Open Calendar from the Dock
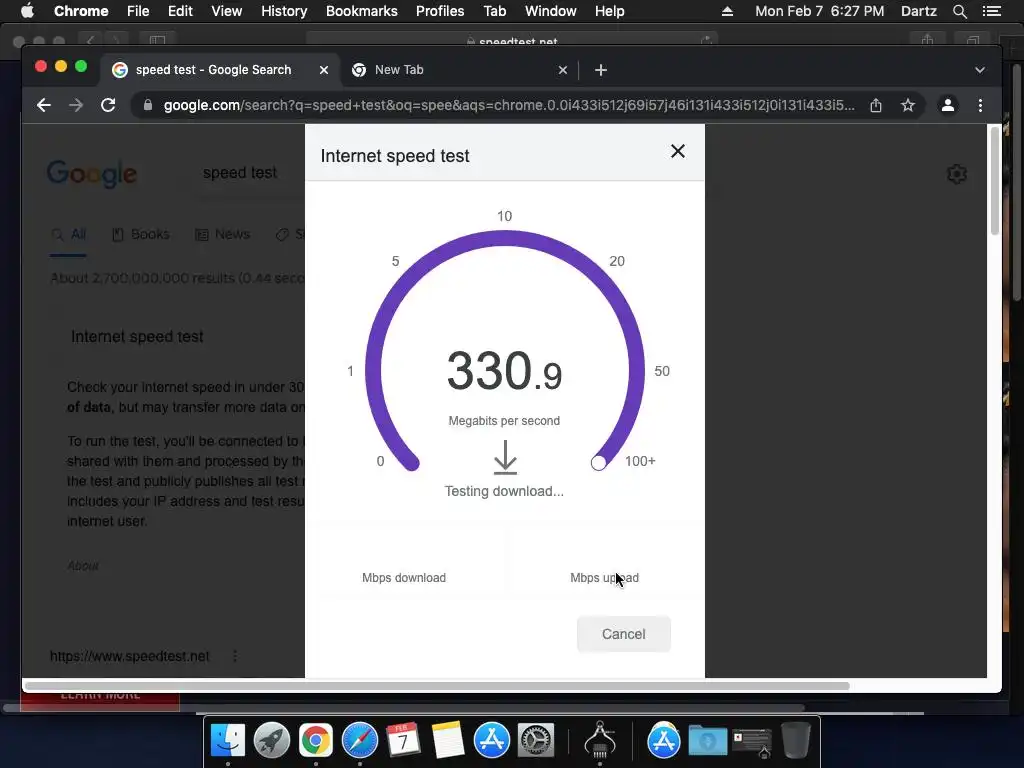The image size is (1024, 768). [403, 741]
